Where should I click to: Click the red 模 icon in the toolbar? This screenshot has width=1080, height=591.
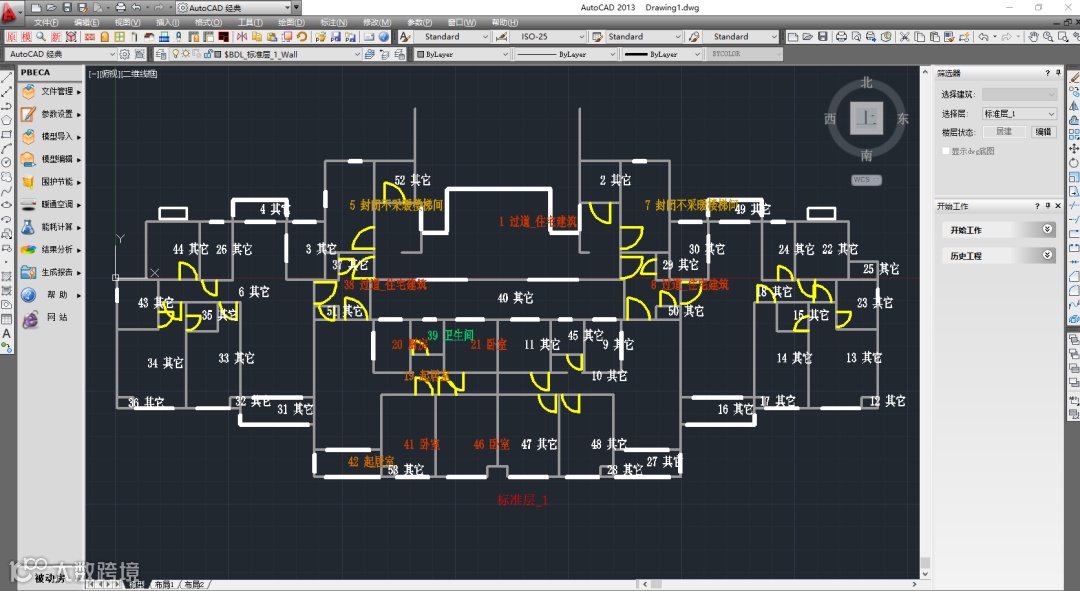click(27, 37)
